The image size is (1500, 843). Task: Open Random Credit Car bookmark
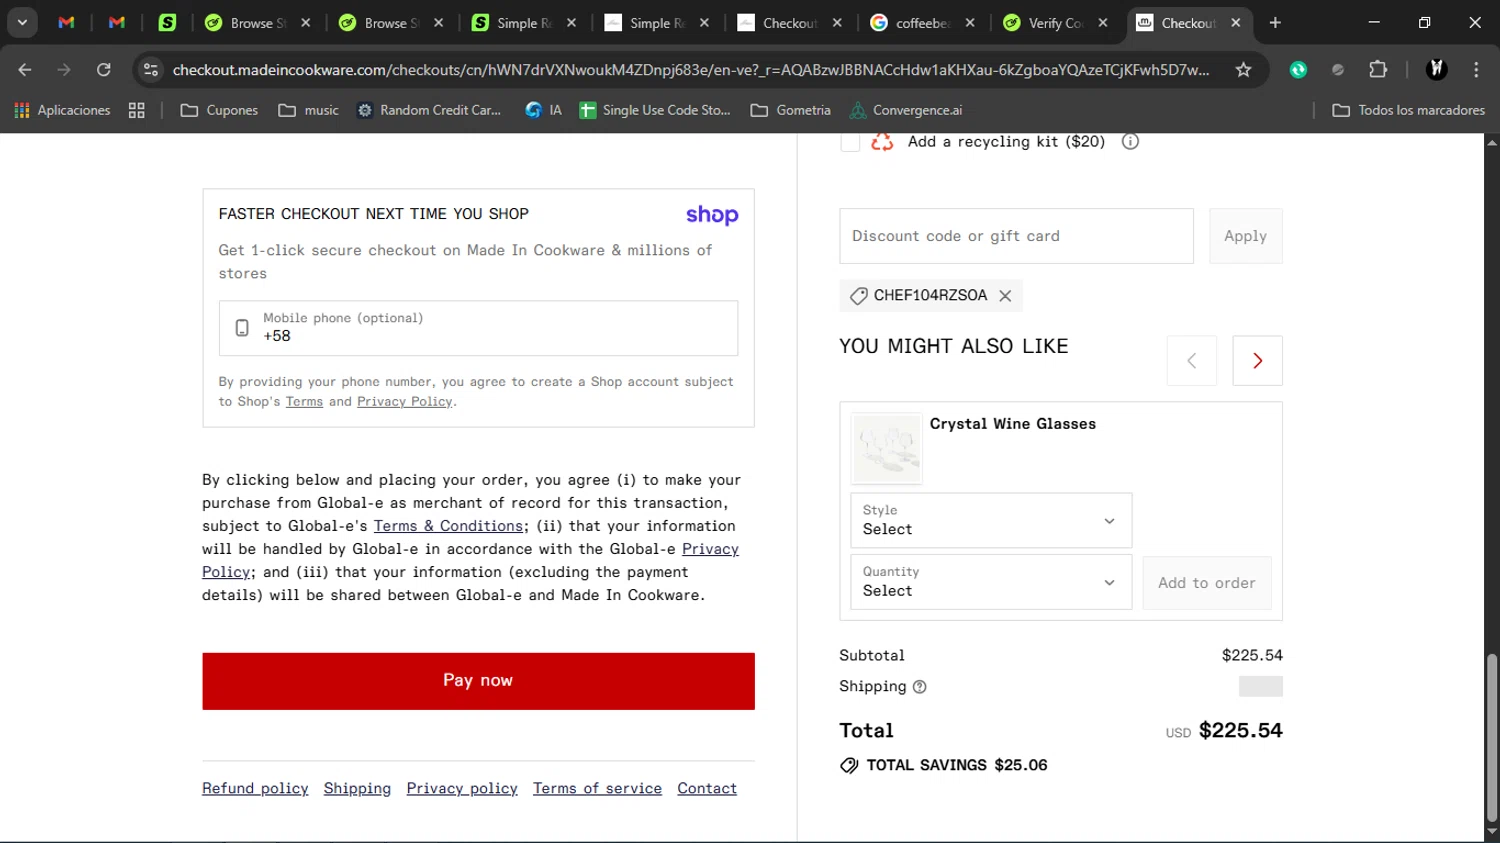[x=429, y=110]
